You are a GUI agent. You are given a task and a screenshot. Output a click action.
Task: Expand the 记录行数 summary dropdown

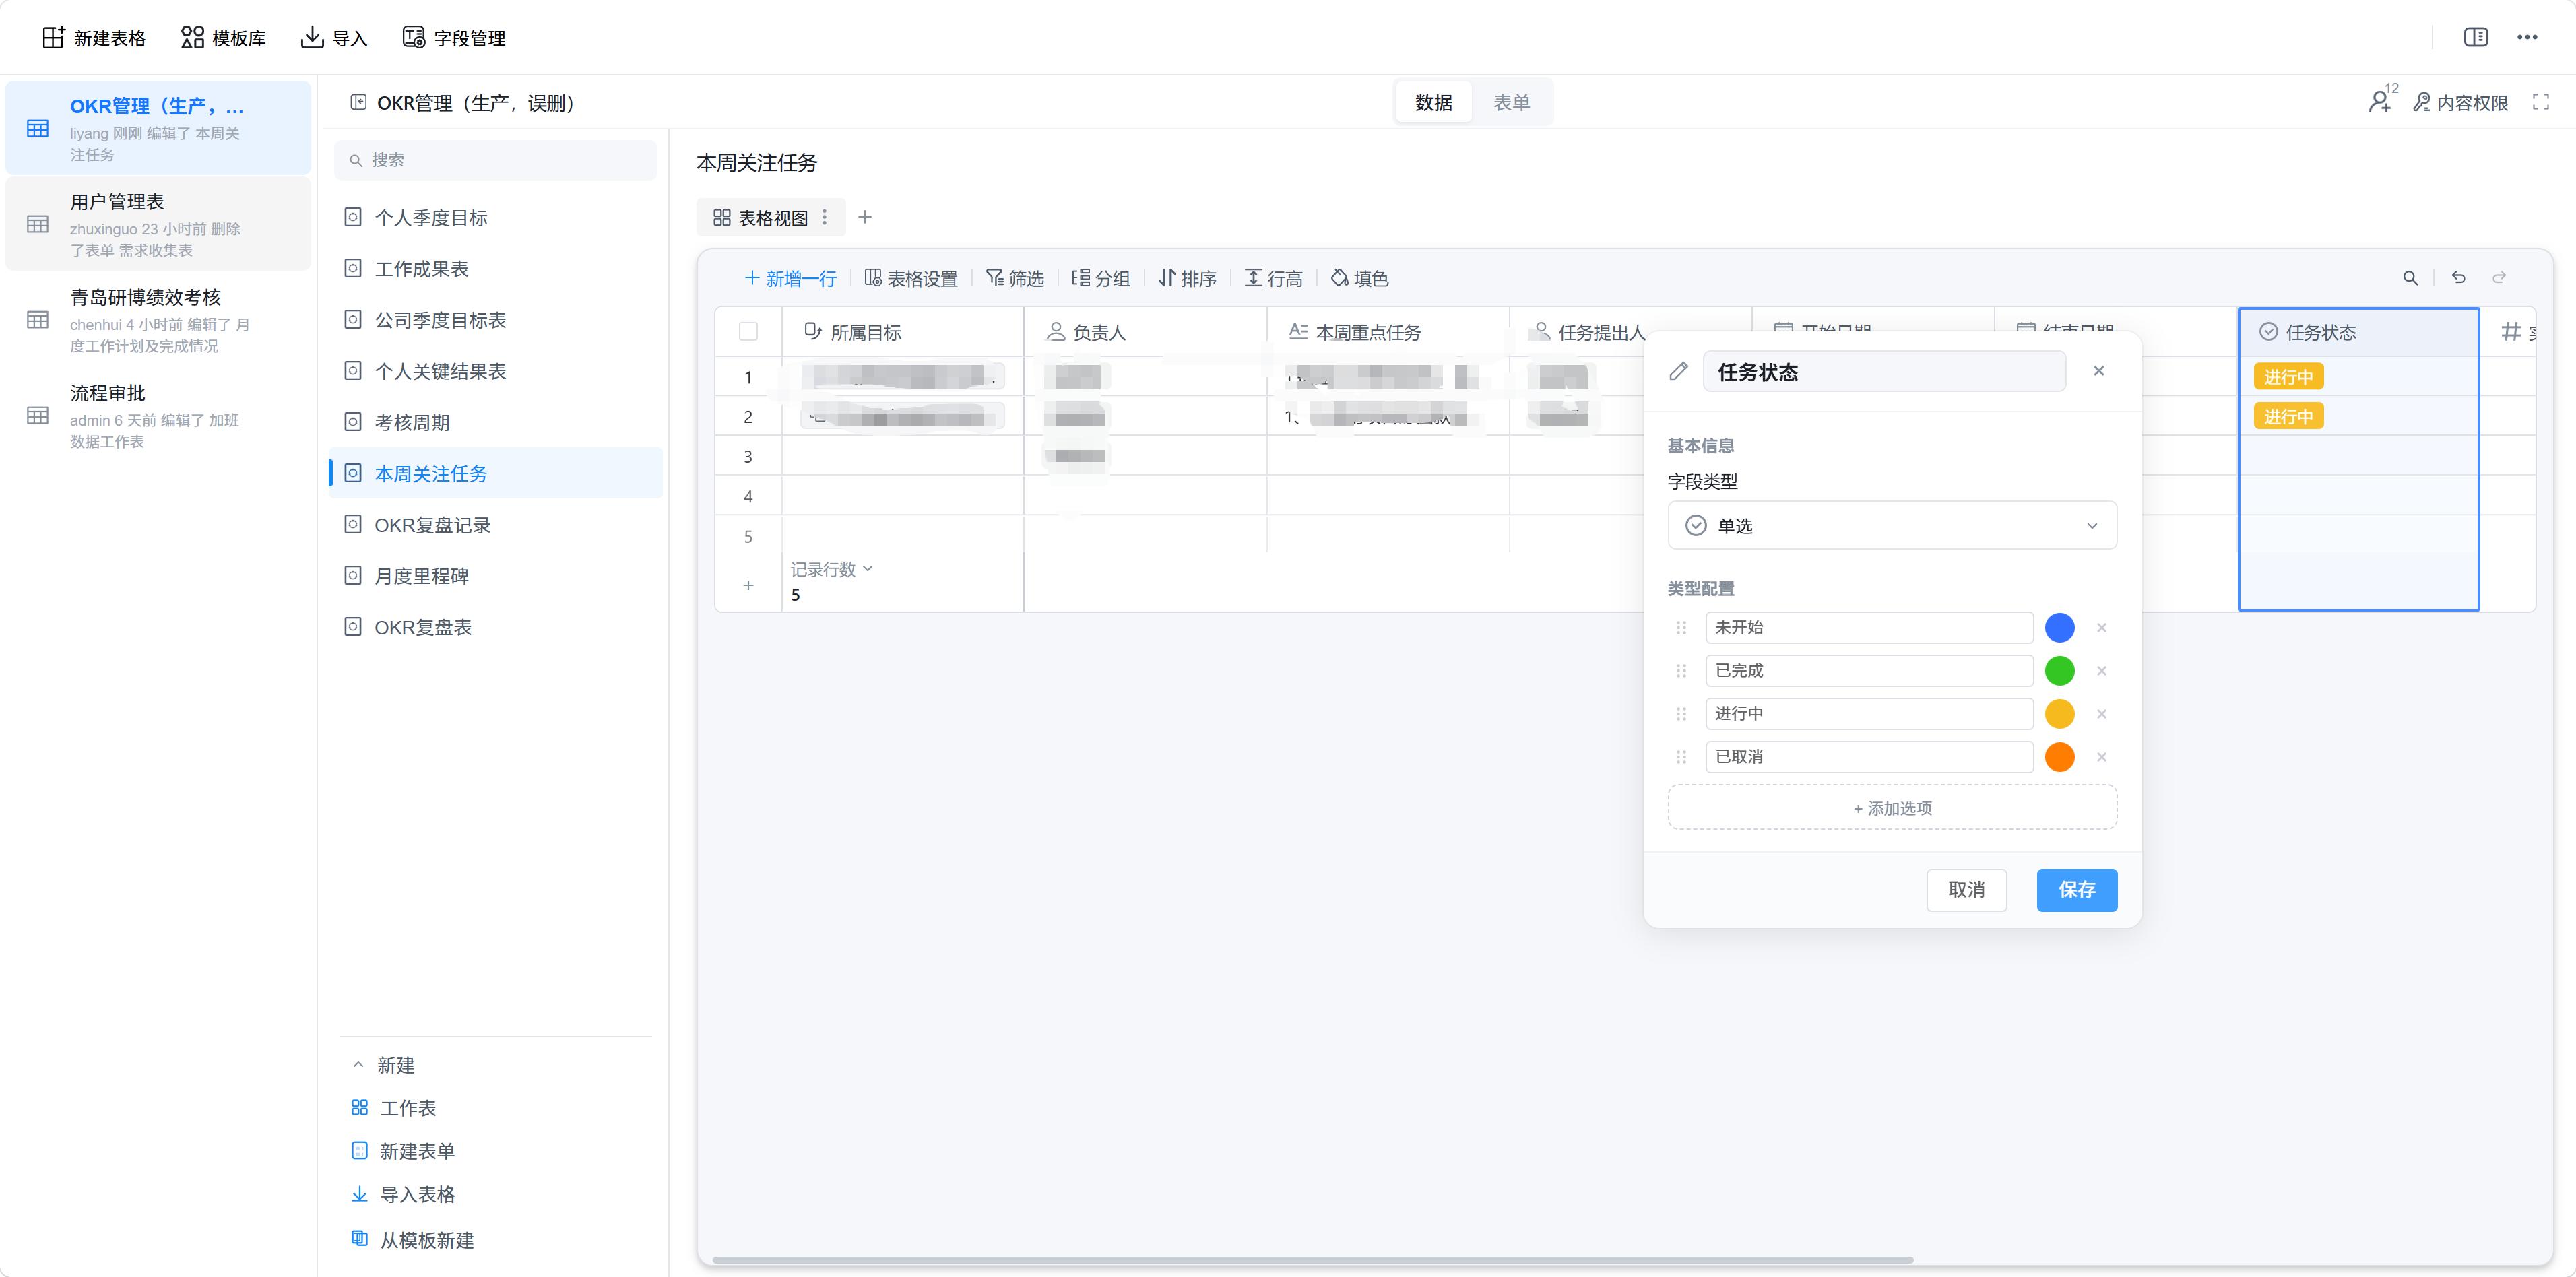coord(831,569)
